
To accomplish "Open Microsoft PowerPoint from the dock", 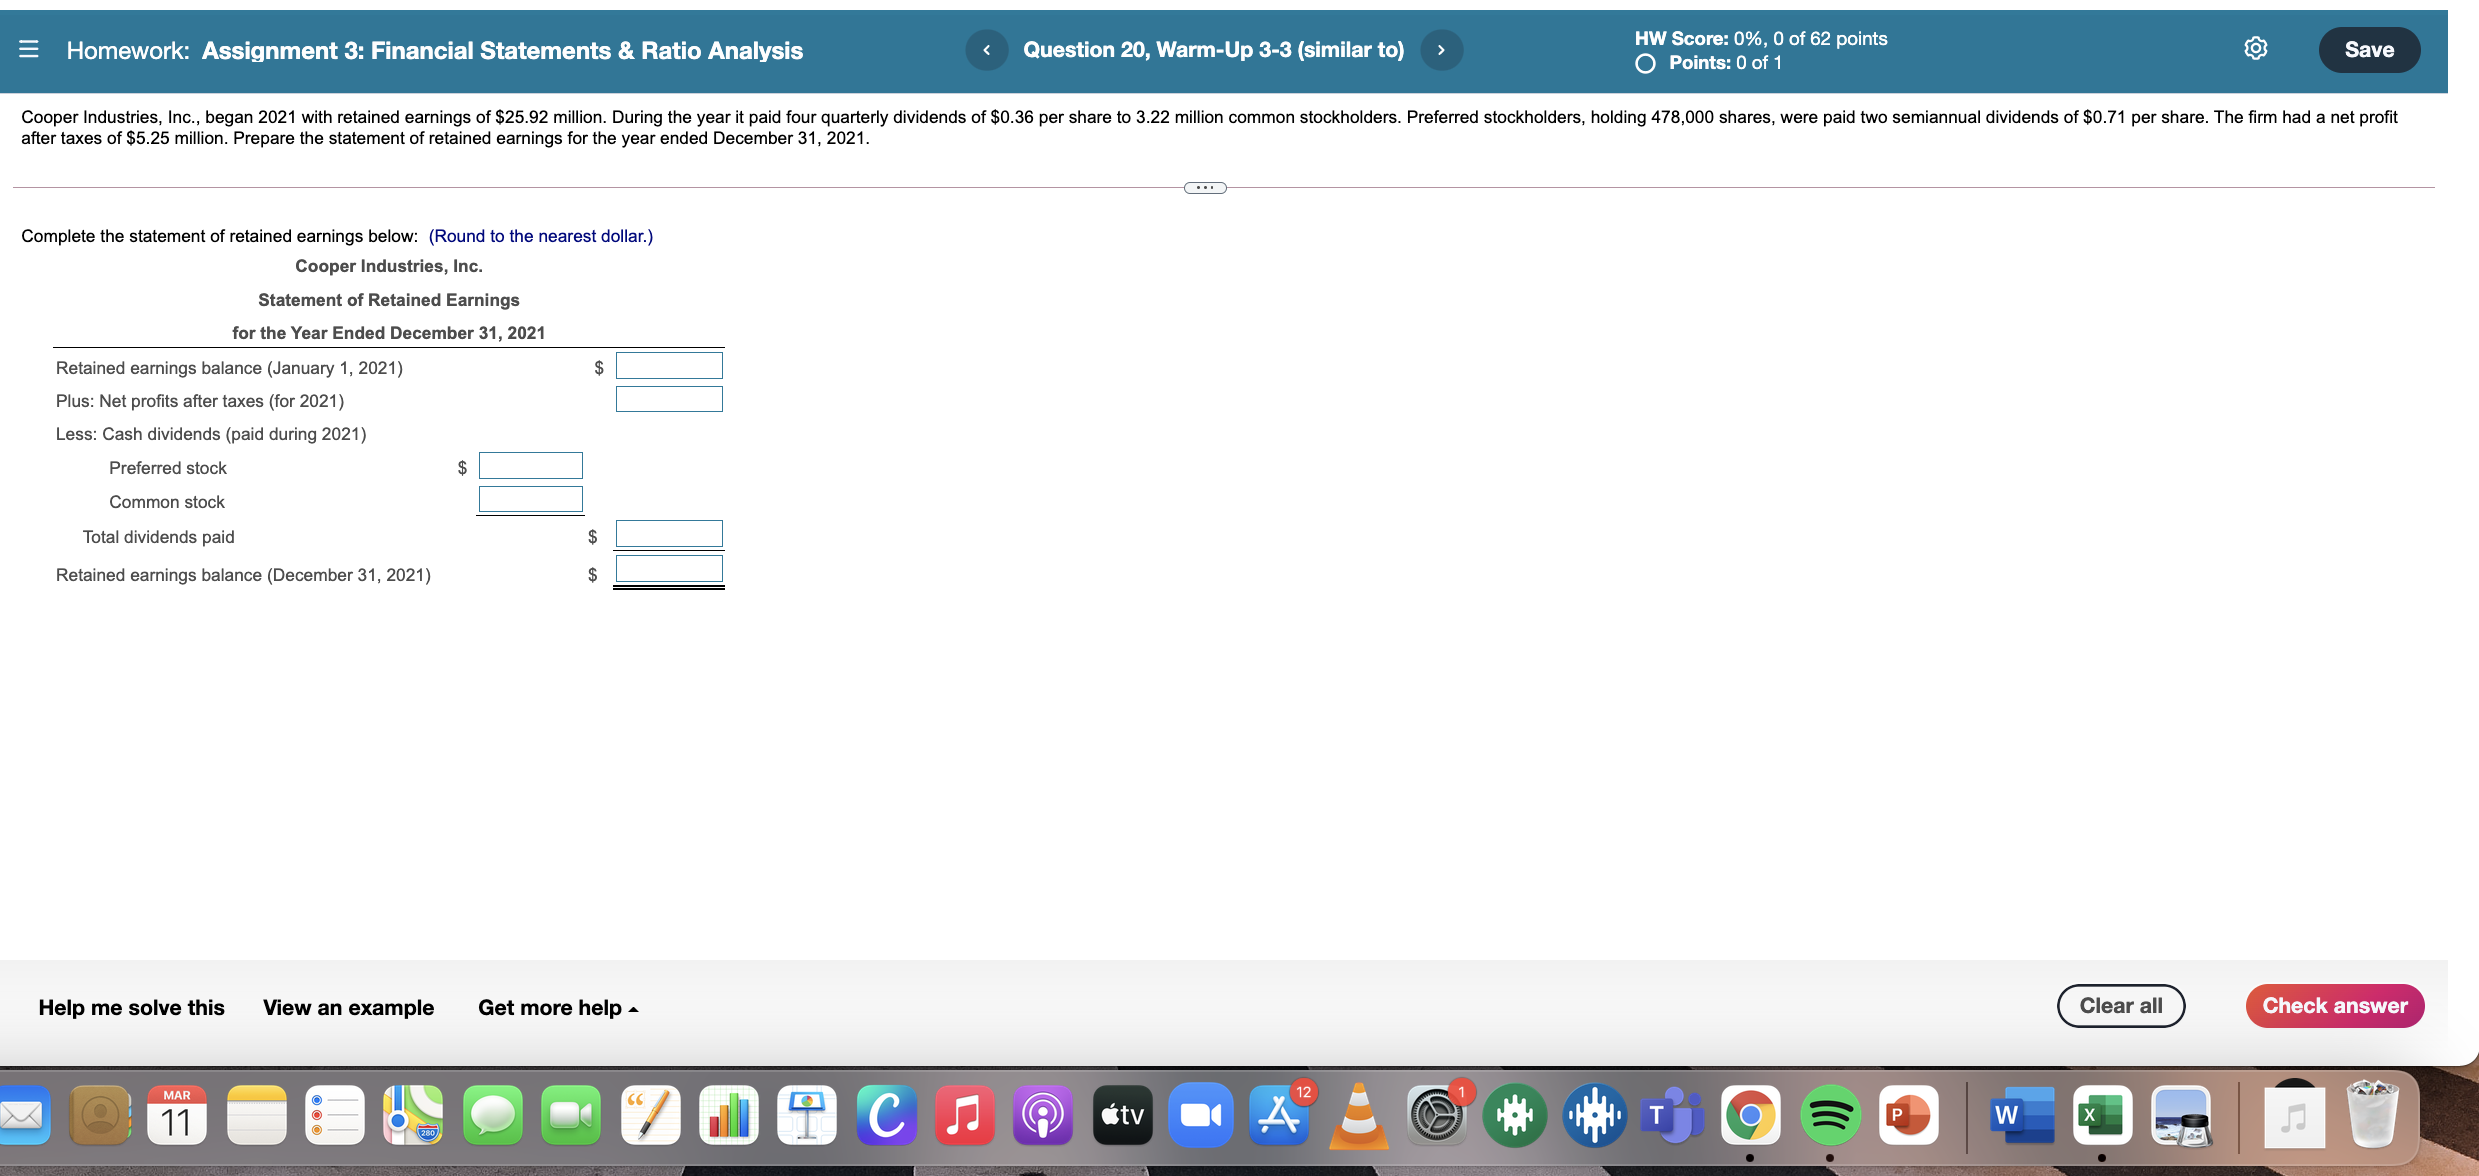I will point(1908,1114).
